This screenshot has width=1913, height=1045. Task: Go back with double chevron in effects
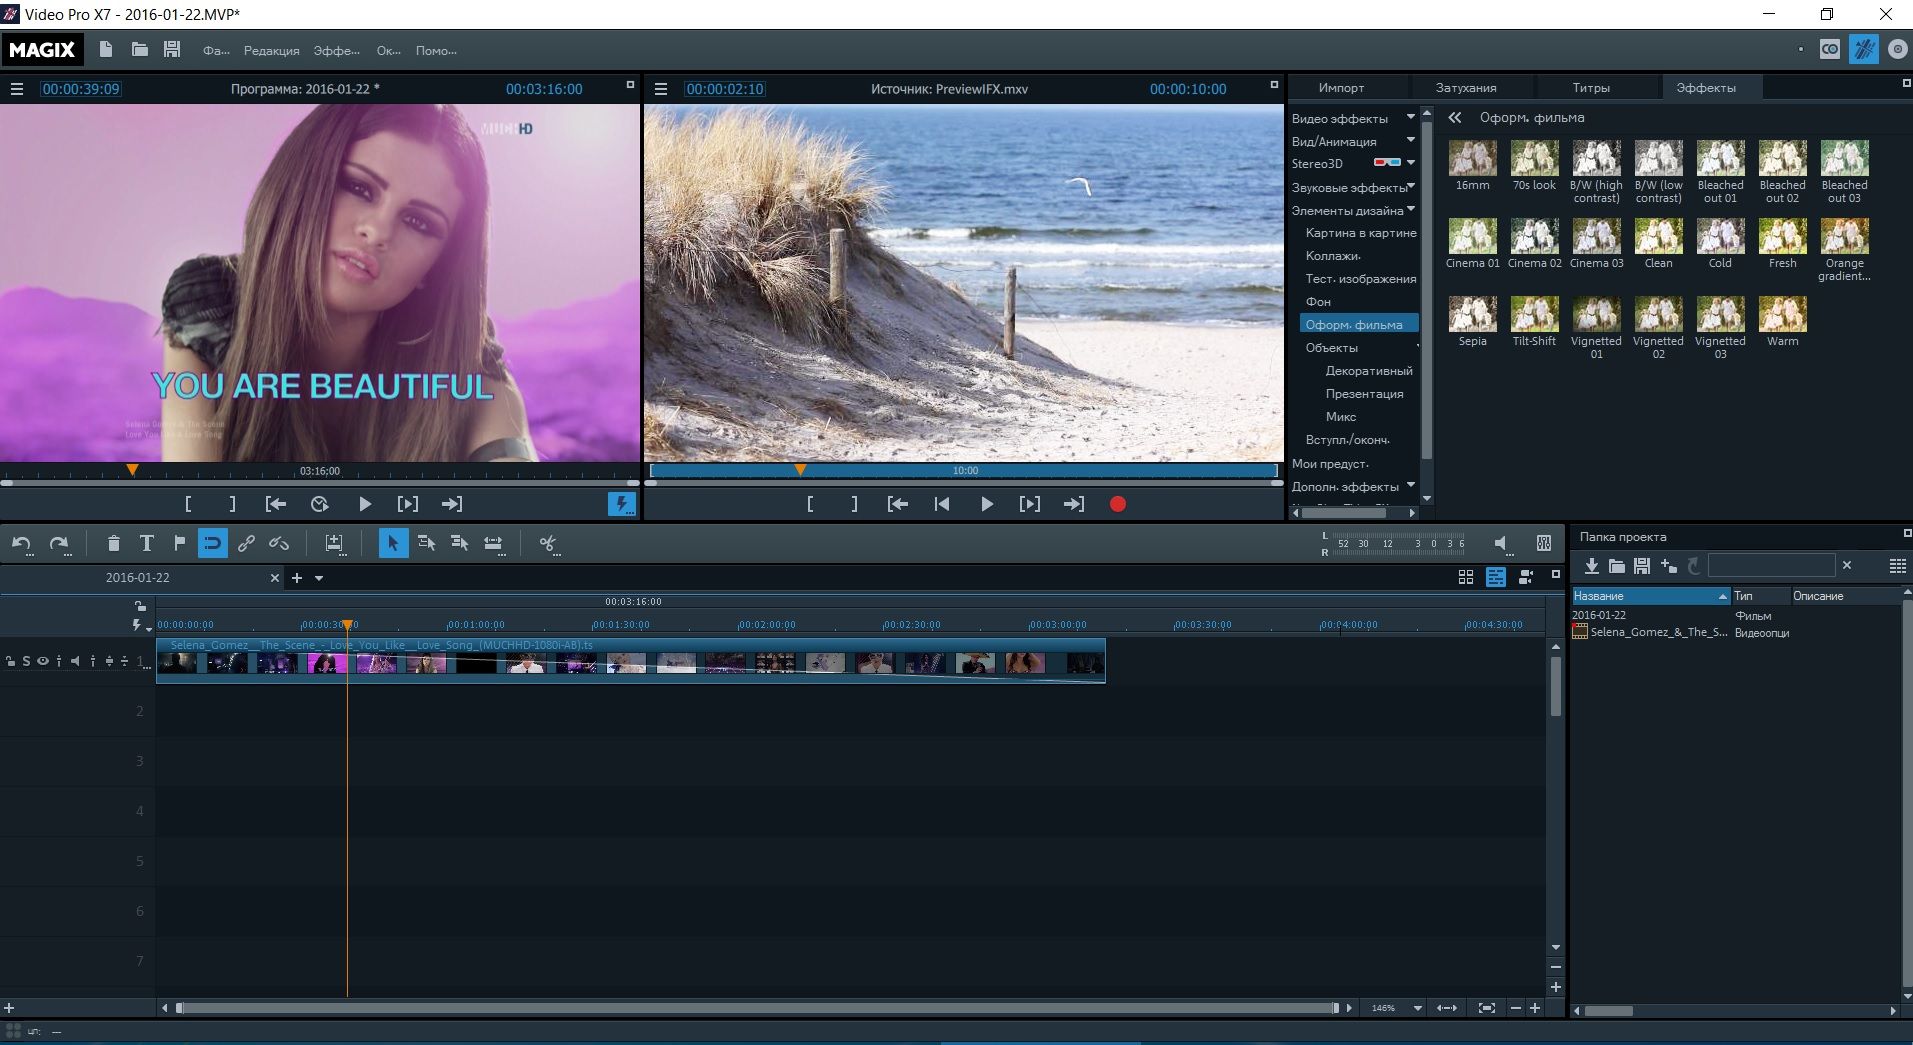tap(1455, 117)
